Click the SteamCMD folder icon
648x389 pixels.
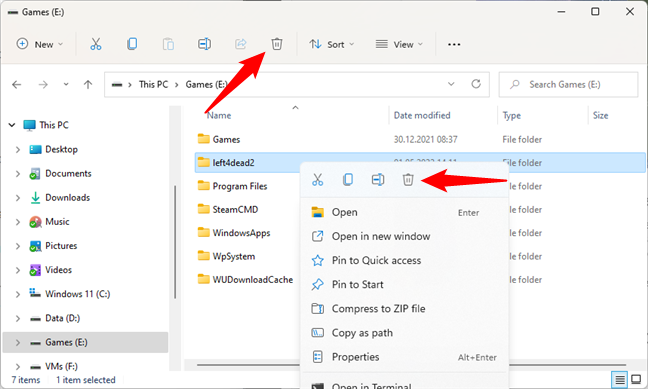[x=203, y=209]
